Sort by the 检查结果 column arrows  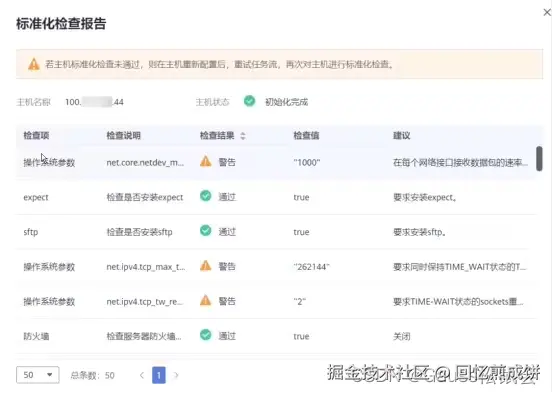pyautogui.click(x=243, y=136)
